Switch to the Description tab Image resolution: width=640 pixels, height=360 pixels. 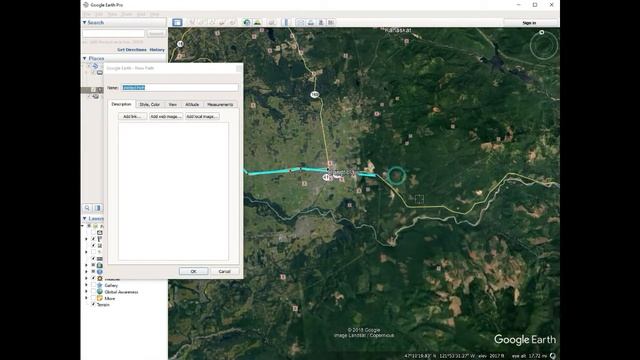122,104
